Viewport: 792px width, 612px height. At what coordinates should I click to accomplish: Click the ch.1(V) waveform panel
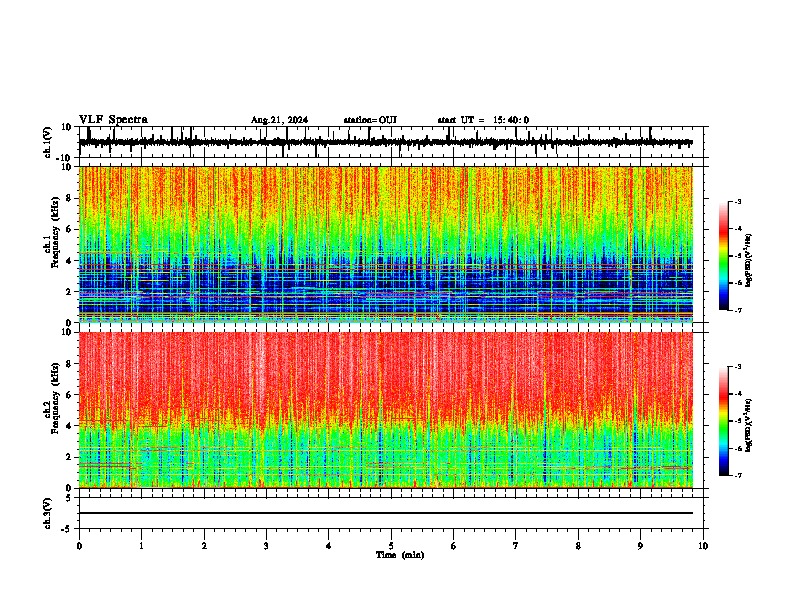tap(391, 142)
